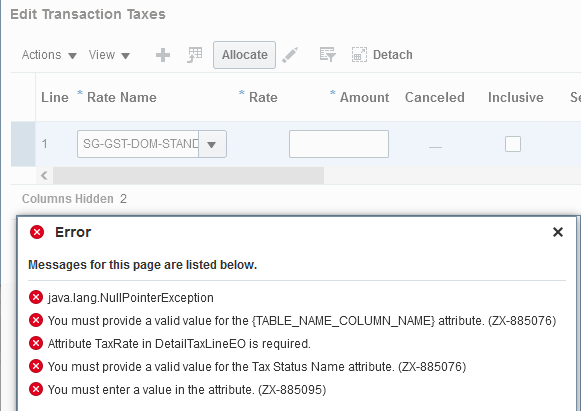Click the horizontal scrollbar left arrow
The width and height of the screenshot is (581, 411).
(44, 175)
